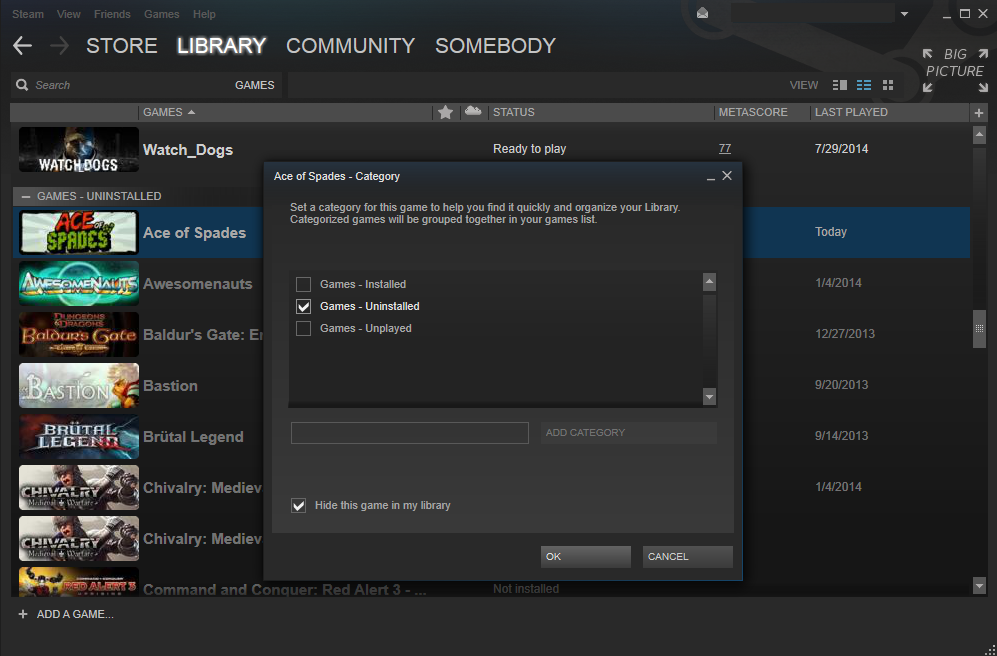
Task: Select the Awesomenauts thumbnail
Action: click(x=79, y=284)
